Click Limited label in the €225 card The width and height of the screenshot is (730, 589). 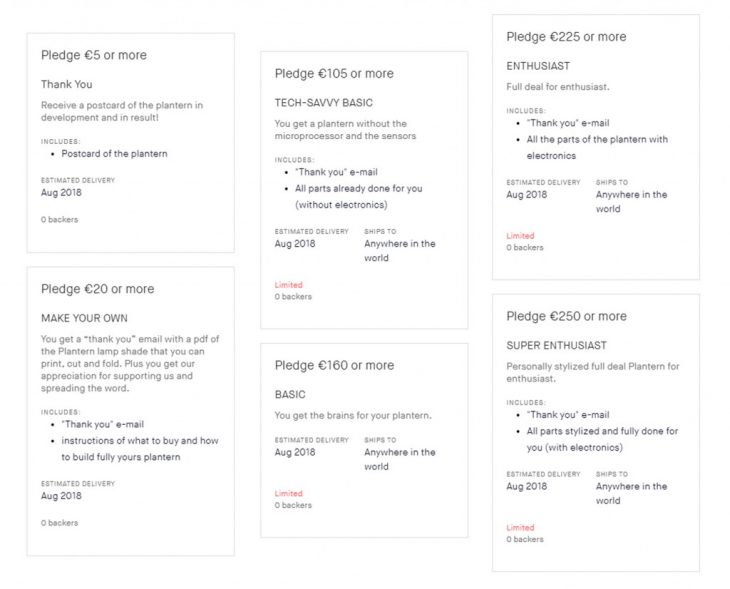coord(520,236)
